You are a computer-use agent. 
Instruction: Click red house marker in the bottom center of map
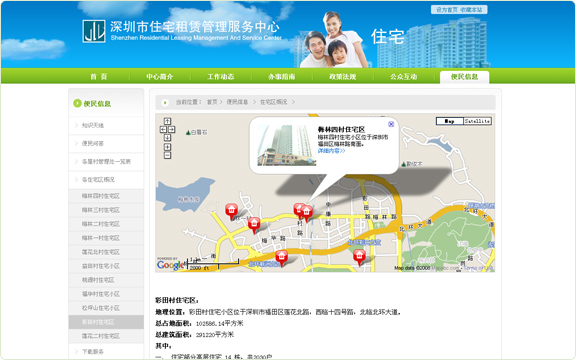pyautogui.click(x=281, y=258)
